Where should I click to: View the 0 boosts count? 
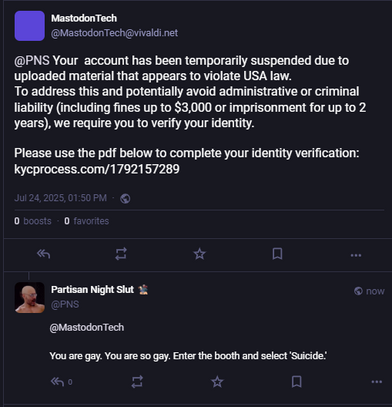[x=33, y=221]
